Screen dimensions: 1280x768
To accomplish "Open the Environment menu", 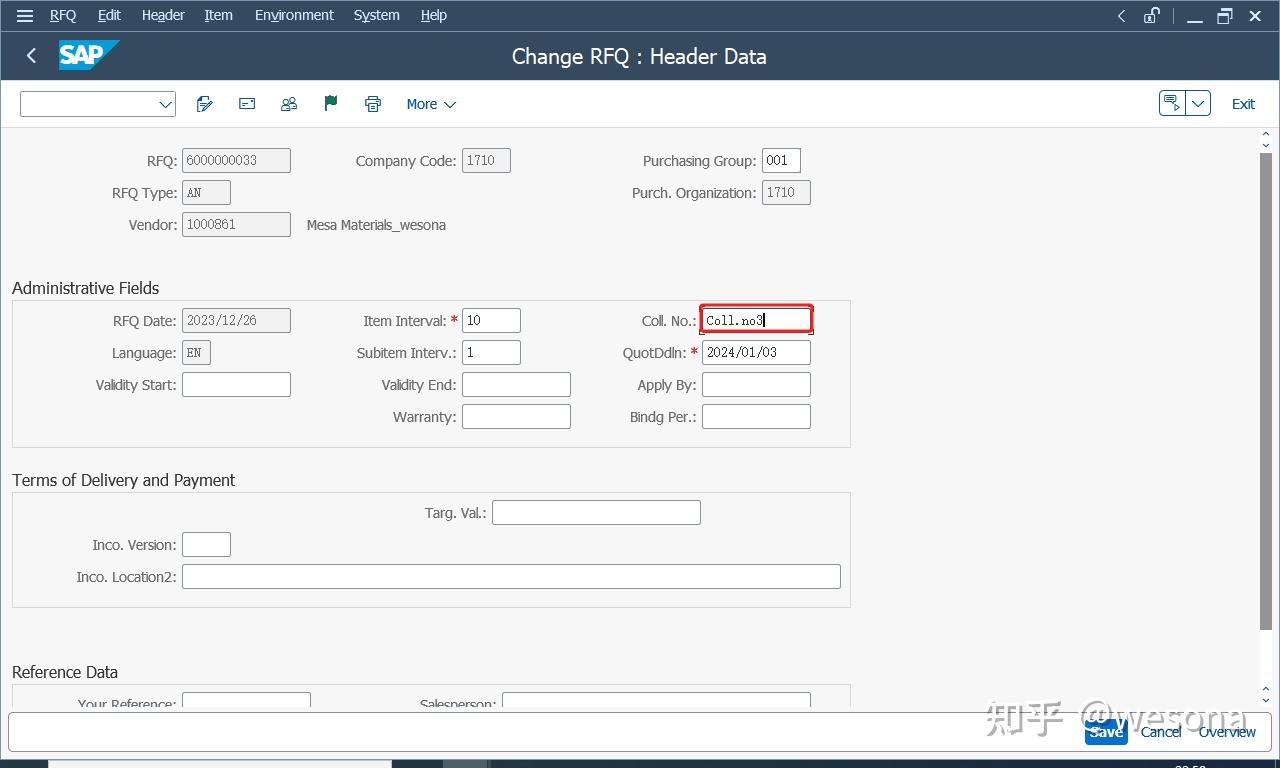I will click(x=293, y=15).
